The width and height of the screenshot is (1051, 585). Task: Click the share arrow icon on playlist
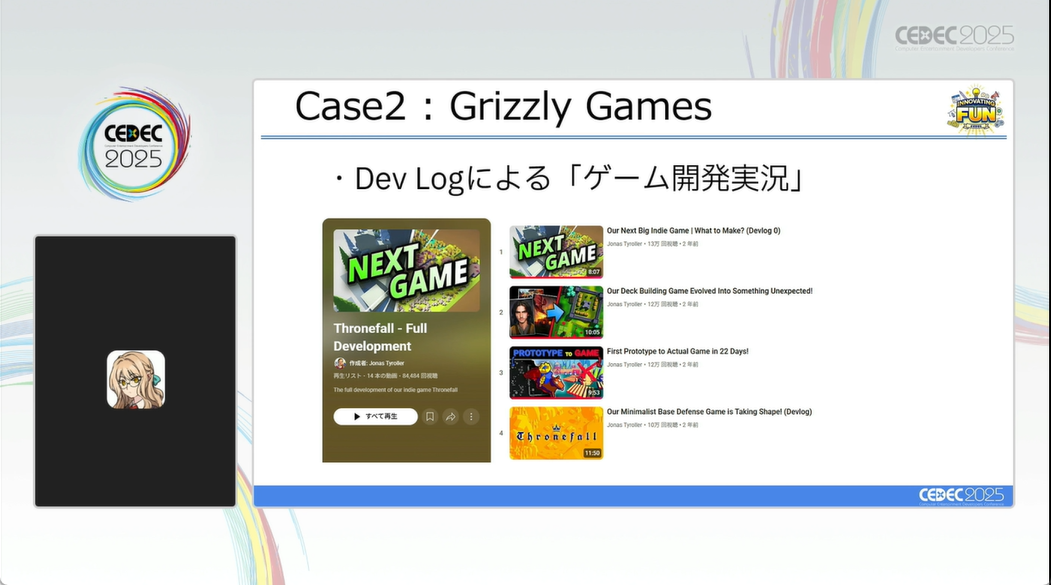tap(451, 416)
